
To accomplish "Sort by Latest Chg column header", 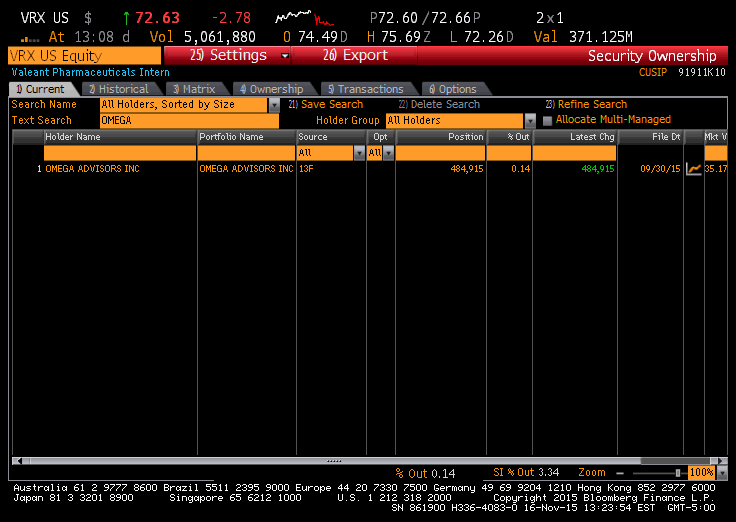I will (x=575, y=137).
